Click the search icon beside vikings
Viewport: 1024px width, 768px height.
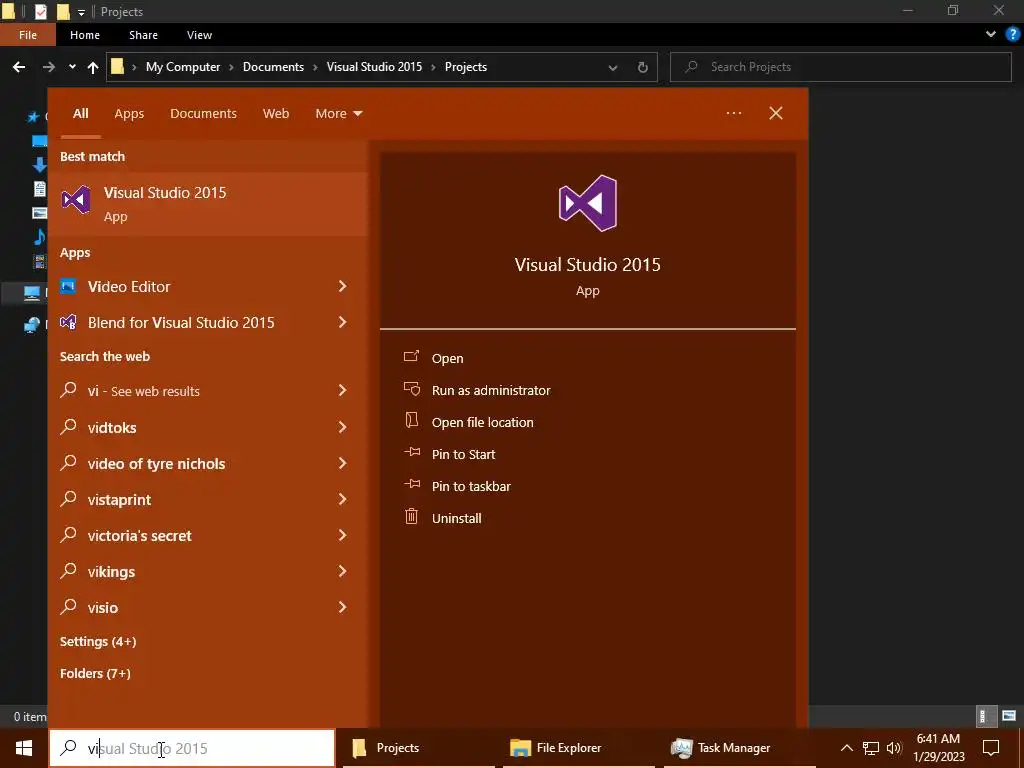click(x=69, y=571)
